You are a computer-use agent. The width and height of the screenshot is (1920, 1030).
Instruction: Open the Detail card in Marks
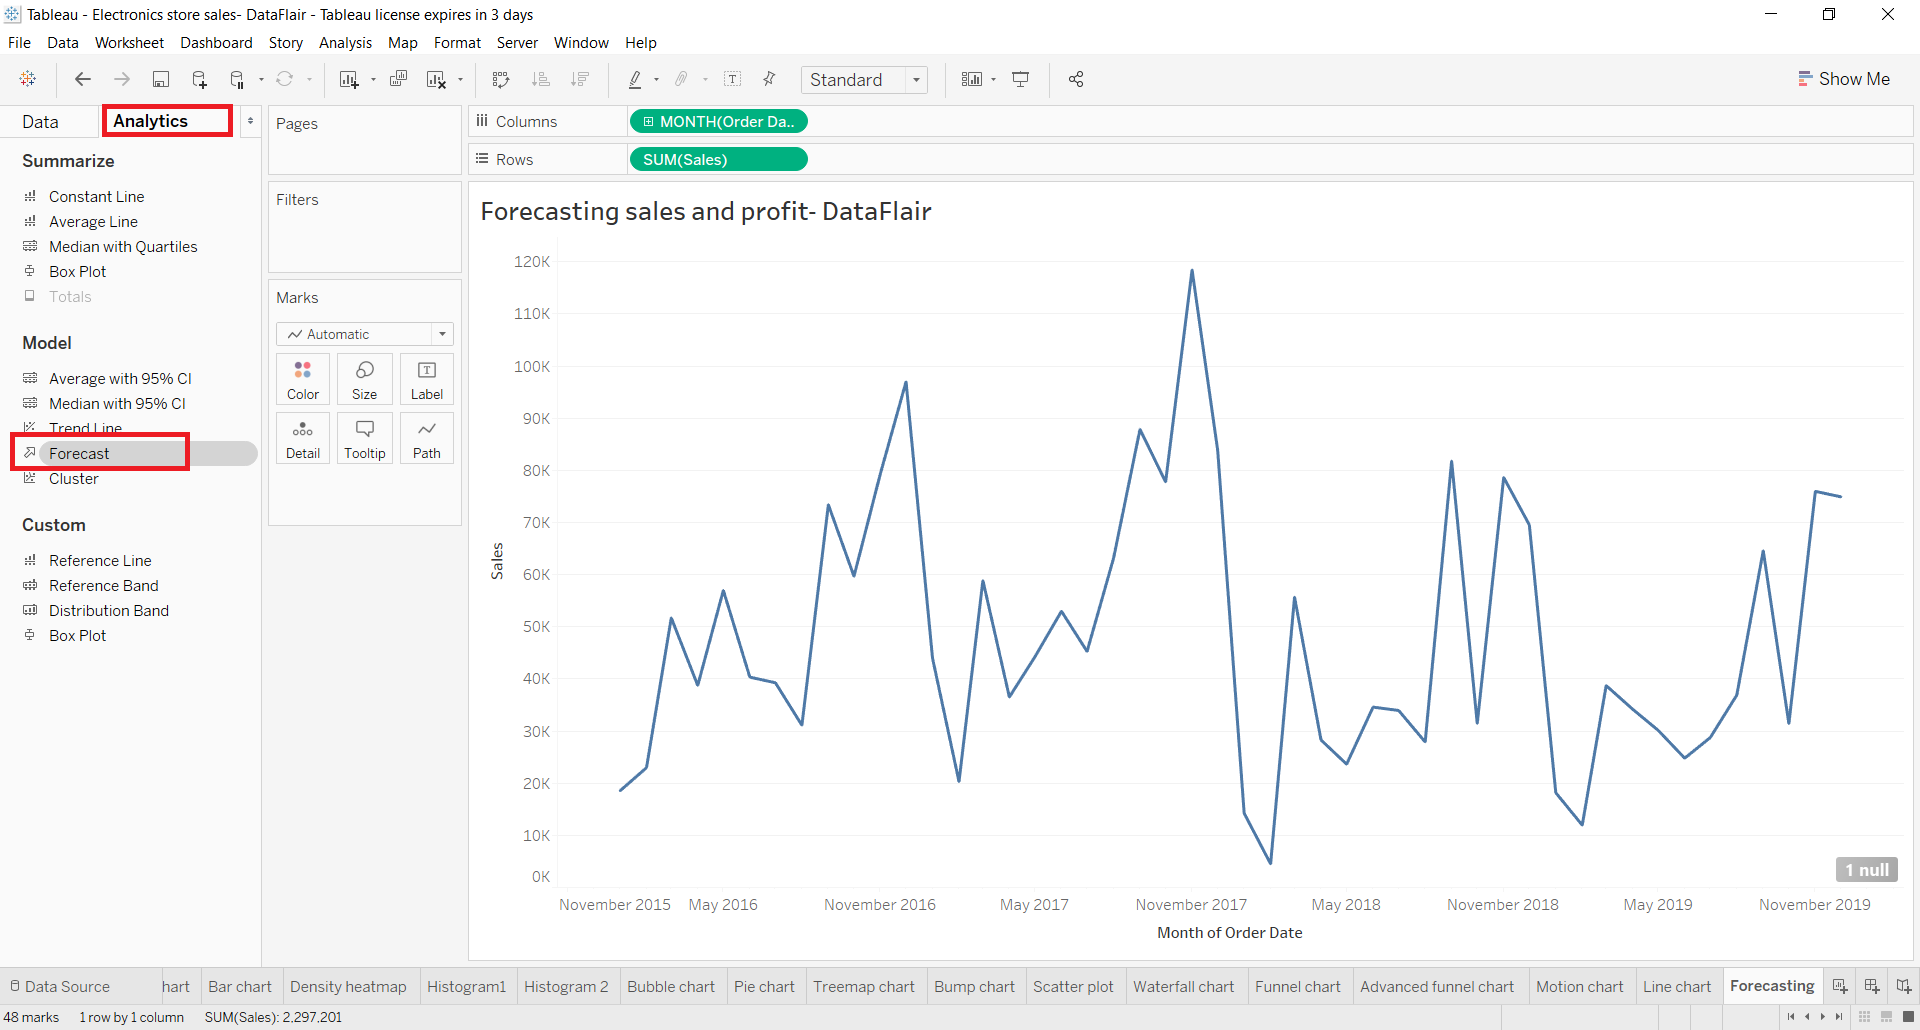[x=303, y=439]
